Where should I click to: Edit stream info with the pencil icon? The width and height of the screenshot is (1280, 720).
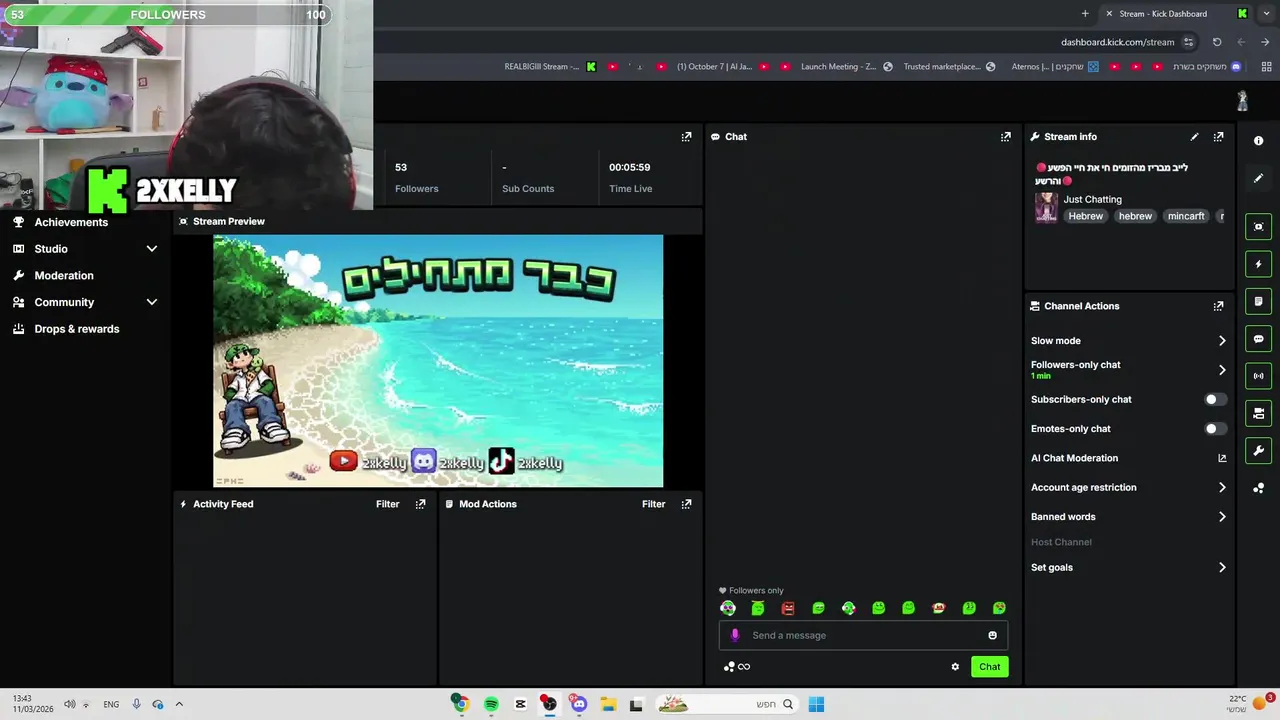coord(1194,137)
